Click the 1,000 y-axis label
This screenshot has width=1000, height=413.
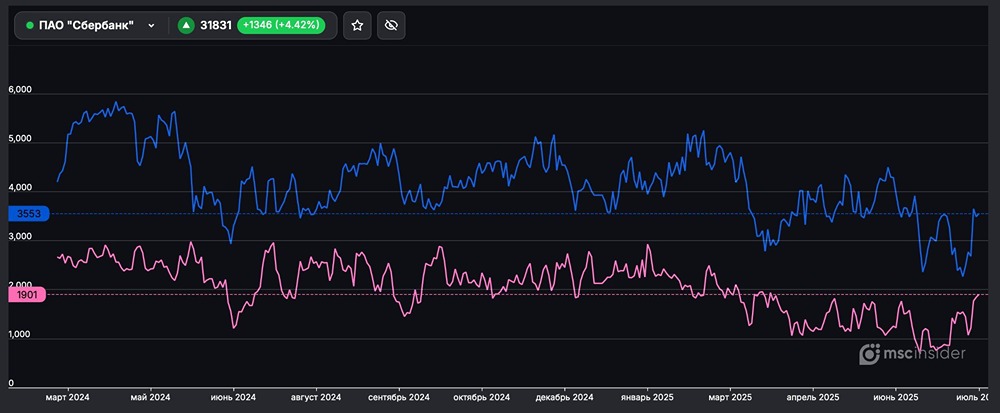click(20, 335)
